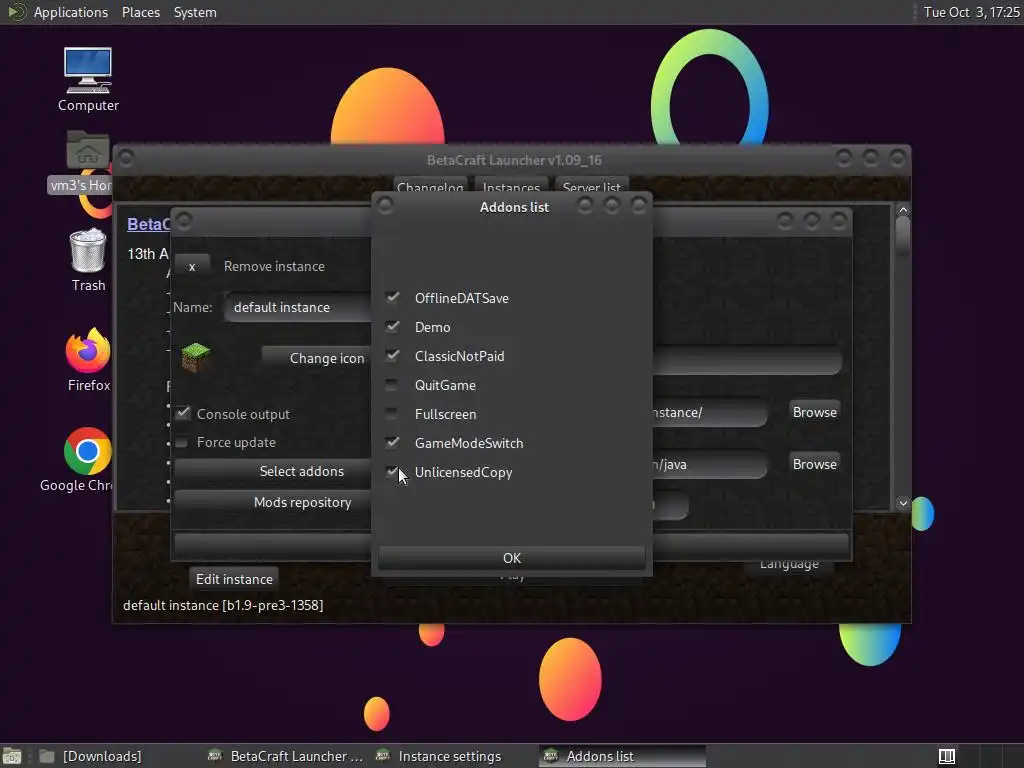Select the Firefox desktop icon

[x=88, y=360]
